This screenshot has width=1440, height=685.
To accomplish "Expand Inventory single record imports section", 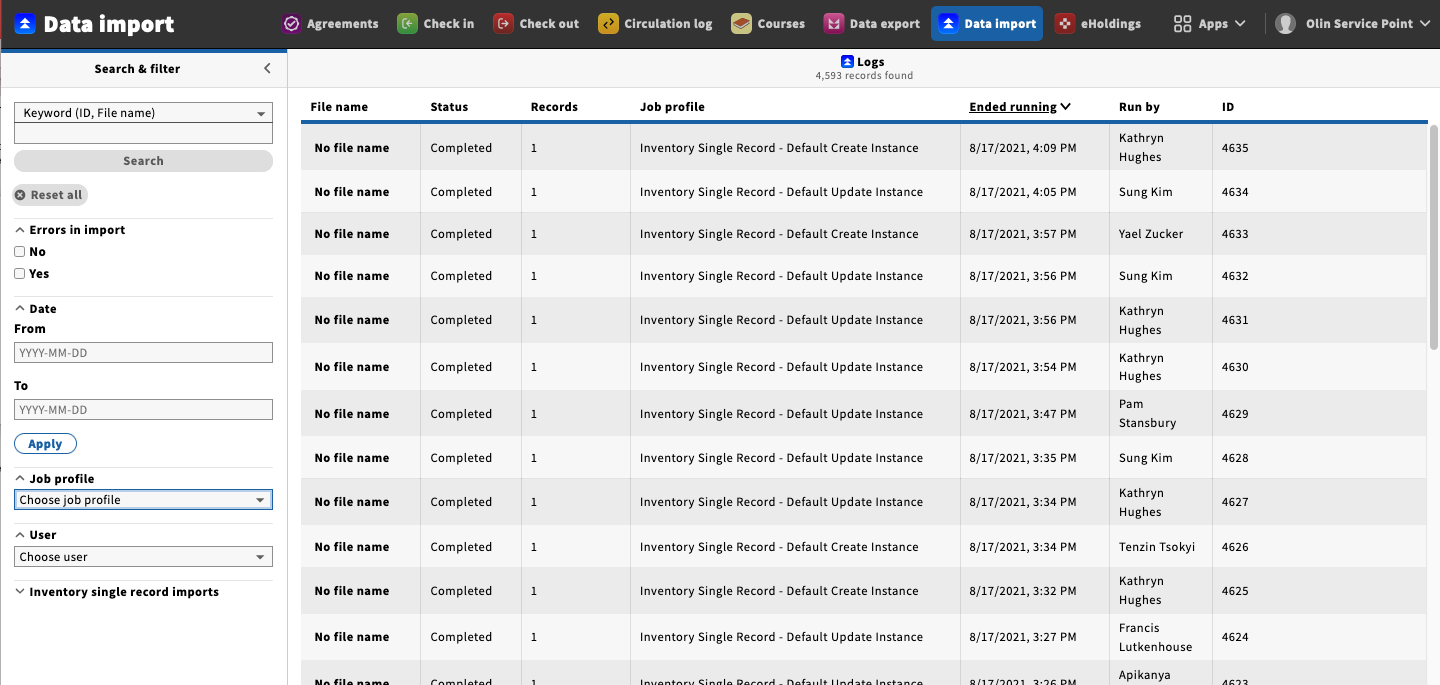I will coord(117,592).
